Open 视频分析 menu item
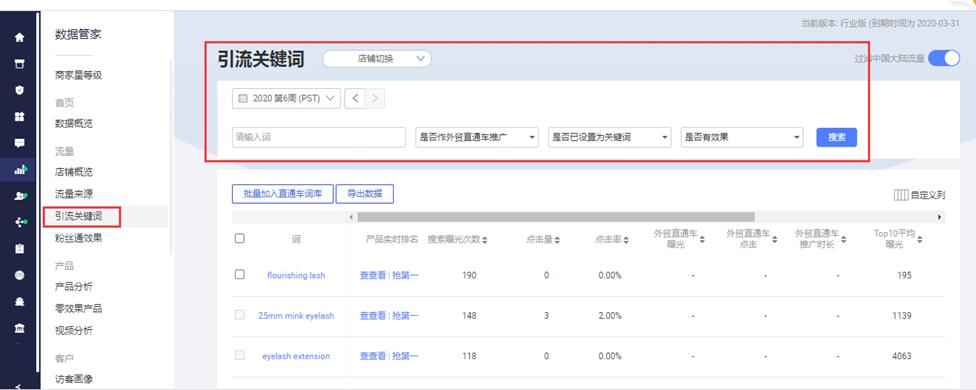Viewport: 976px width, 390px height. tap(73, 330)
